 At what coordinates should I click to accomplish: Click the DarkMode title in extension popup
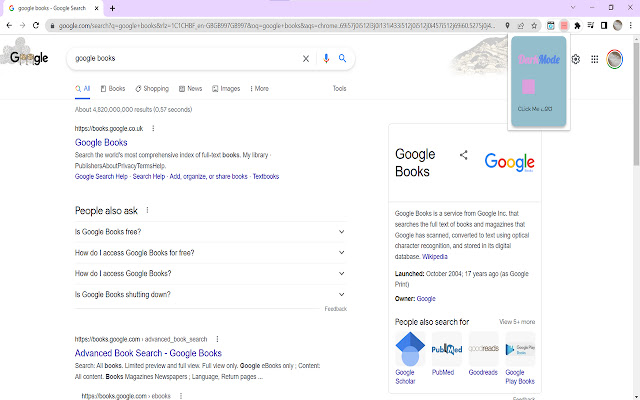539,60
